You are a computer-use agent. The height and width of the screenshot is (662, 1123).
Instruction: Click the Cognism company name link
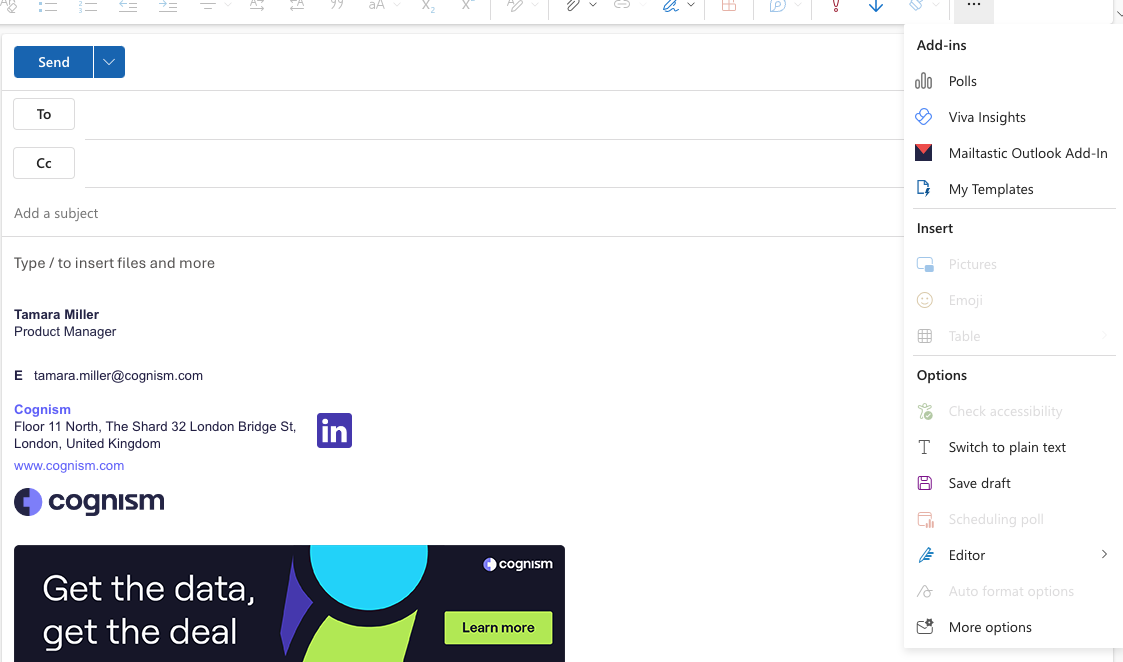click(42, 410)
